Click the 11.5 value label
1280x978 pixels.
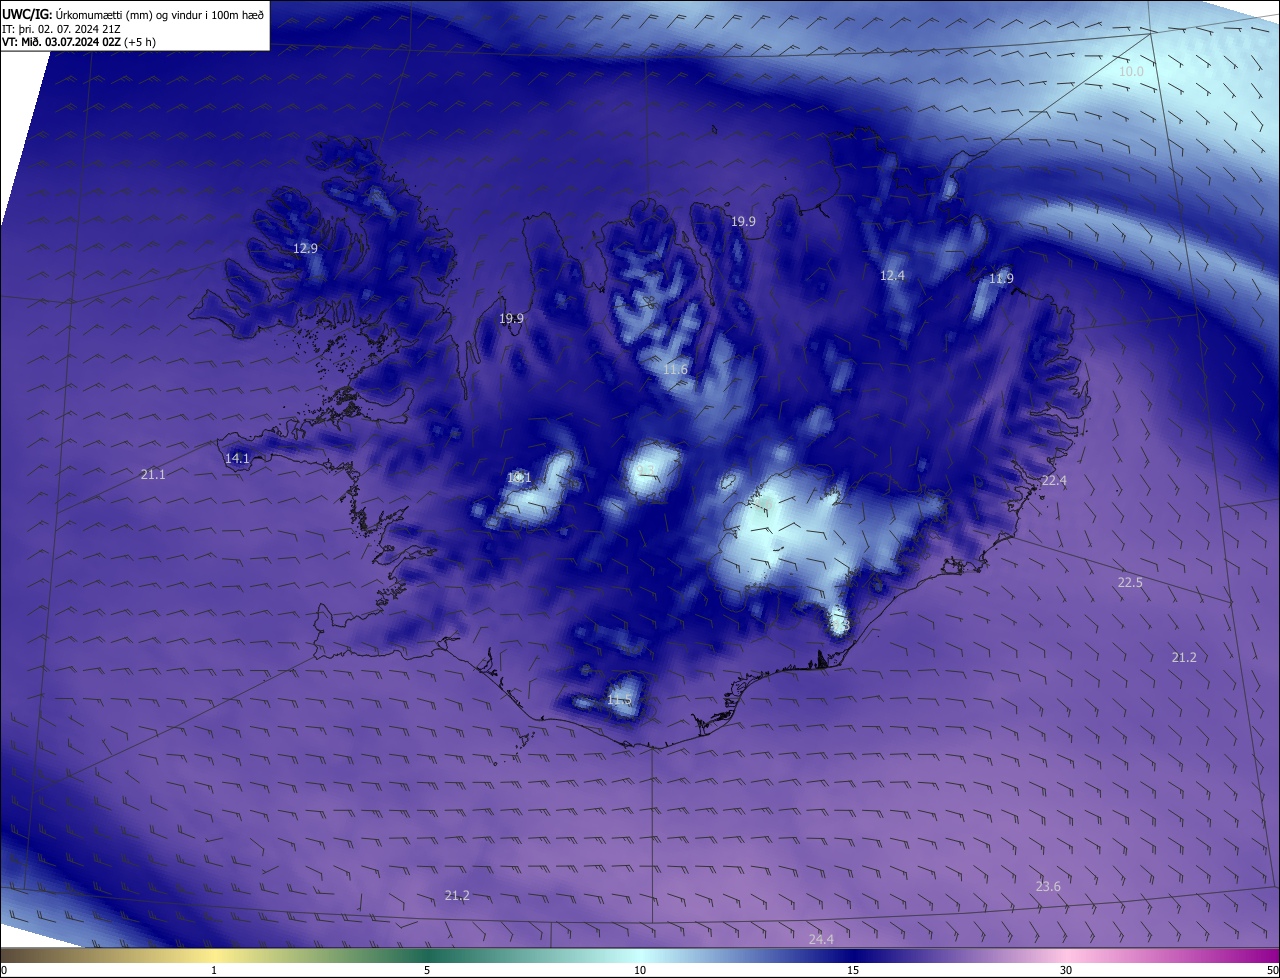coord(619,700)
